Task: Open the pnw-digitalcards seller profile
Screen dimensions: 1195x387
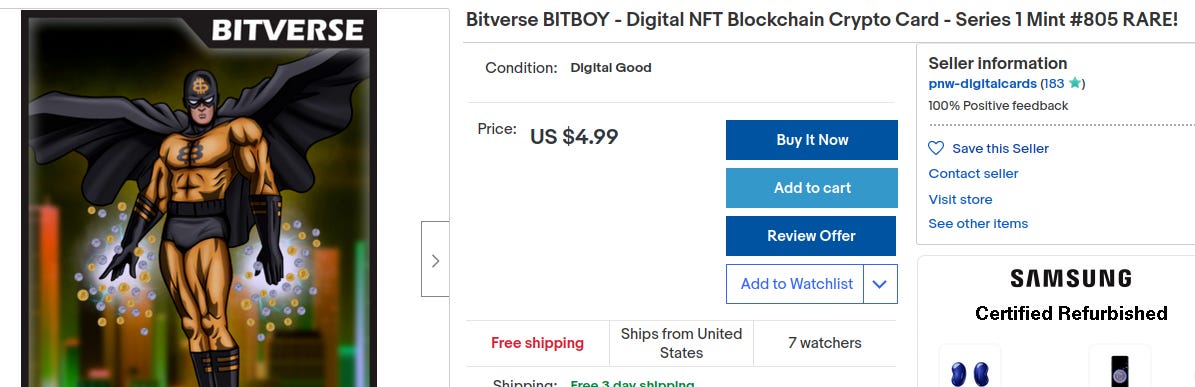Action: tap(982, 84)
